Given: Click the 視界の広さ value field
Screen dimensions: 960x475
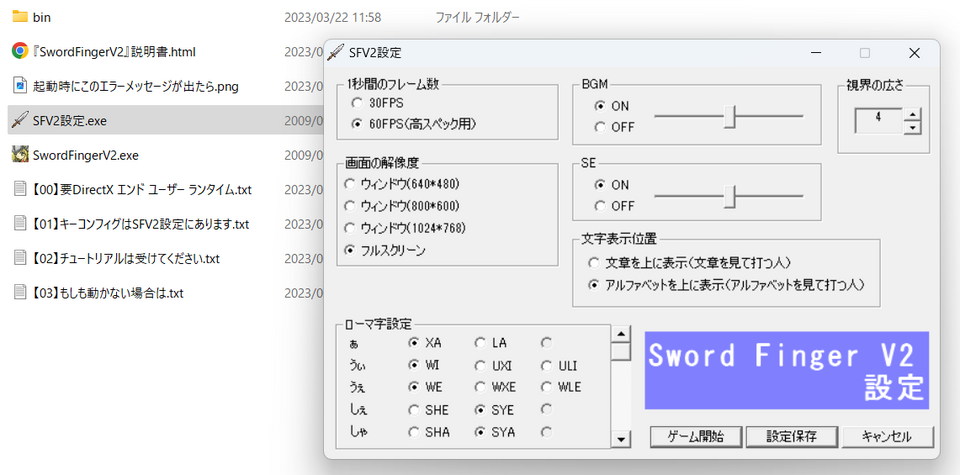Looking at the screenshot, I should coord(877,120).
